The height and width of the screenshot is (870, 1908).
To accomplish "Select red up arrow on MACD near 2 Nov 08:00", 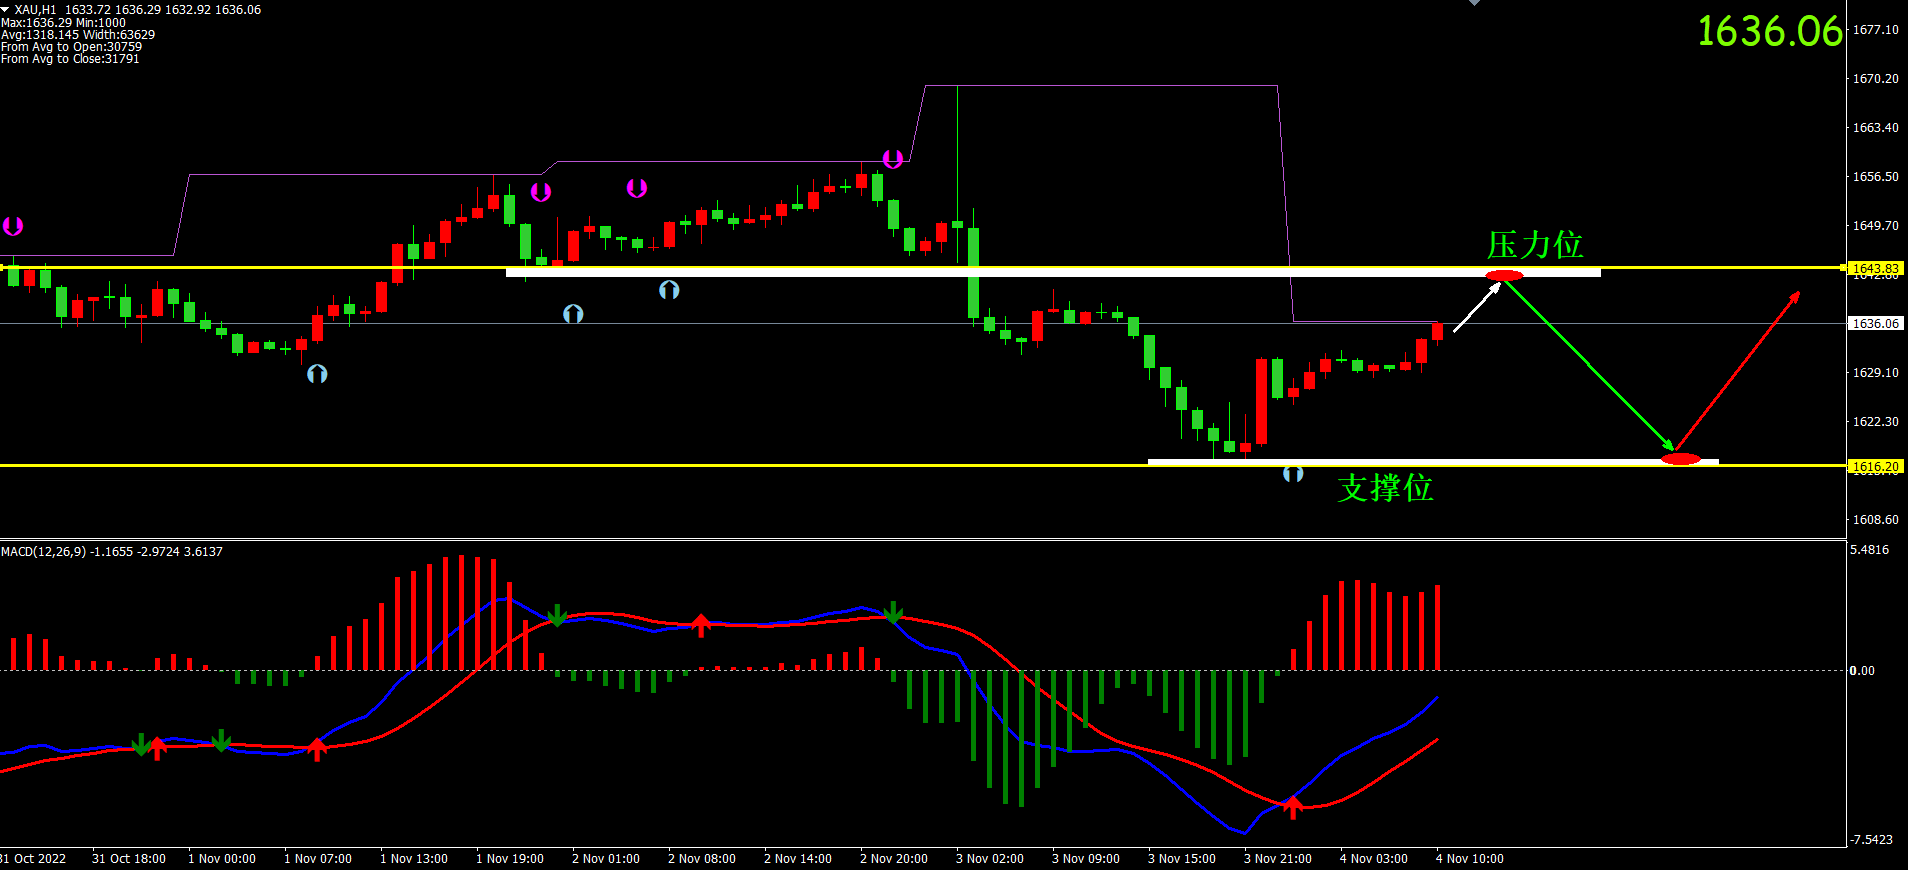I will [x=701, y=625].
